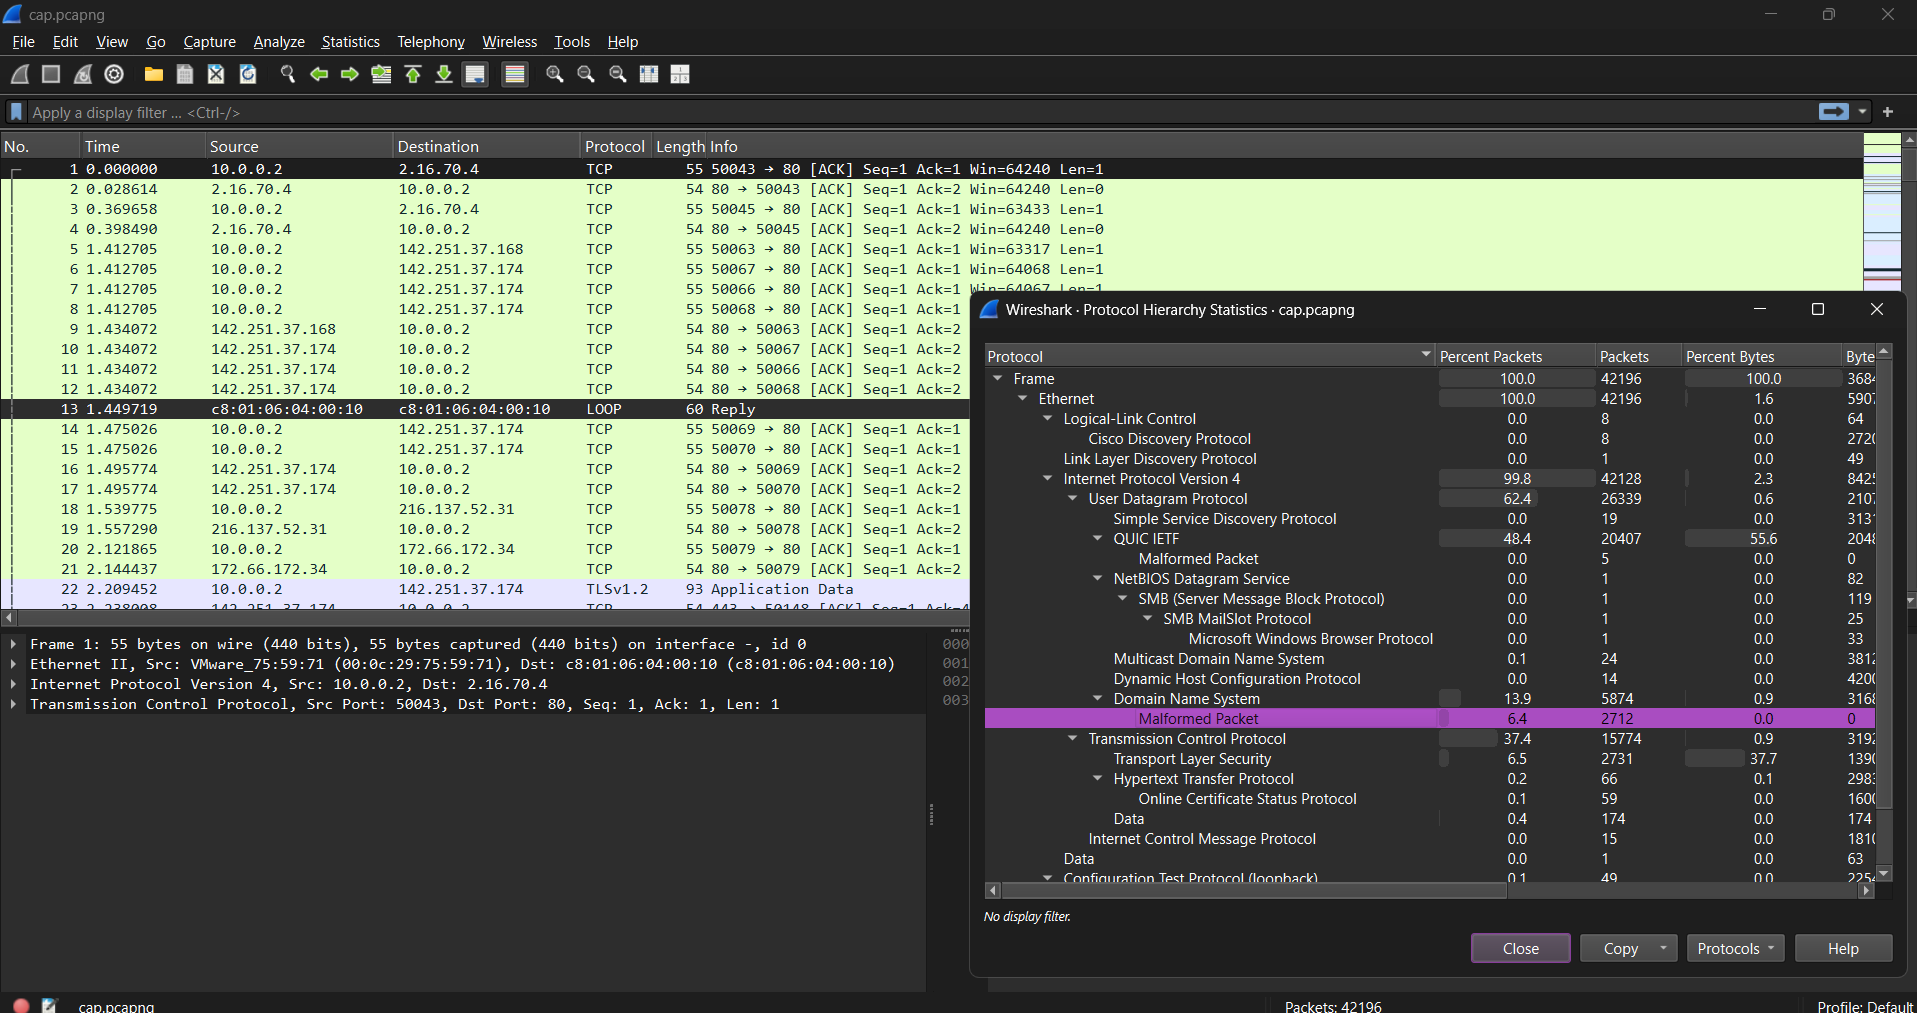
Task: Stop the running capture
Action: tap(50, 74)
